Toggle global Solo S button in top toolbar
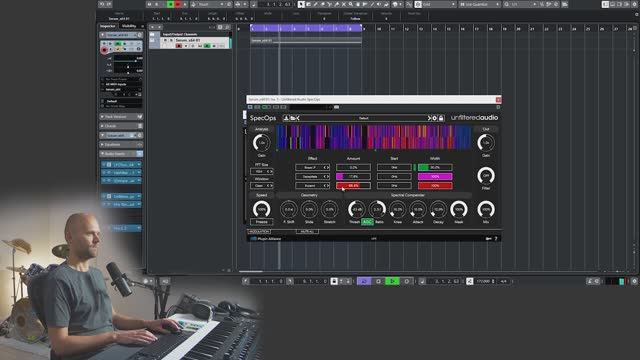 tap(156, 4)
